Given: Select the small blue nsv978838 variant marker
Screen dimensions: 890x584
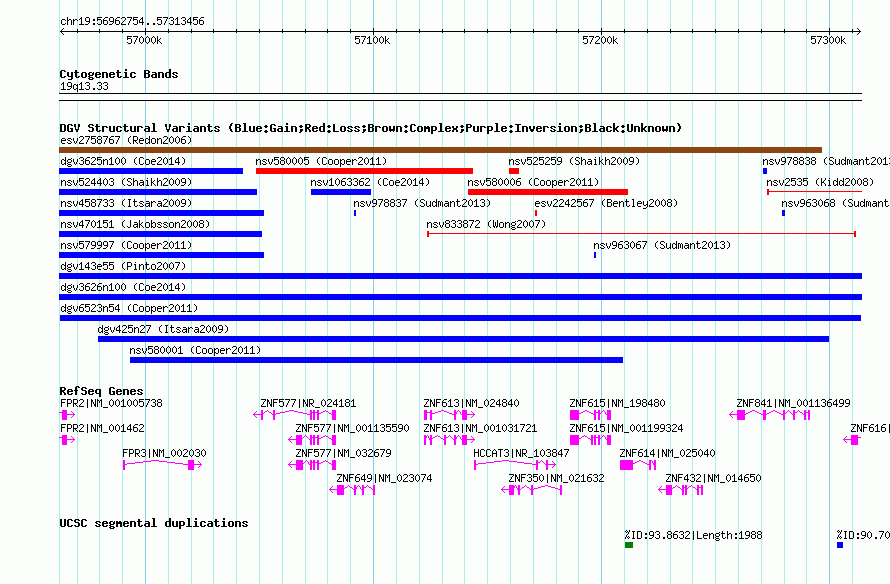Looking at the screenshot, I should [765, 171].
